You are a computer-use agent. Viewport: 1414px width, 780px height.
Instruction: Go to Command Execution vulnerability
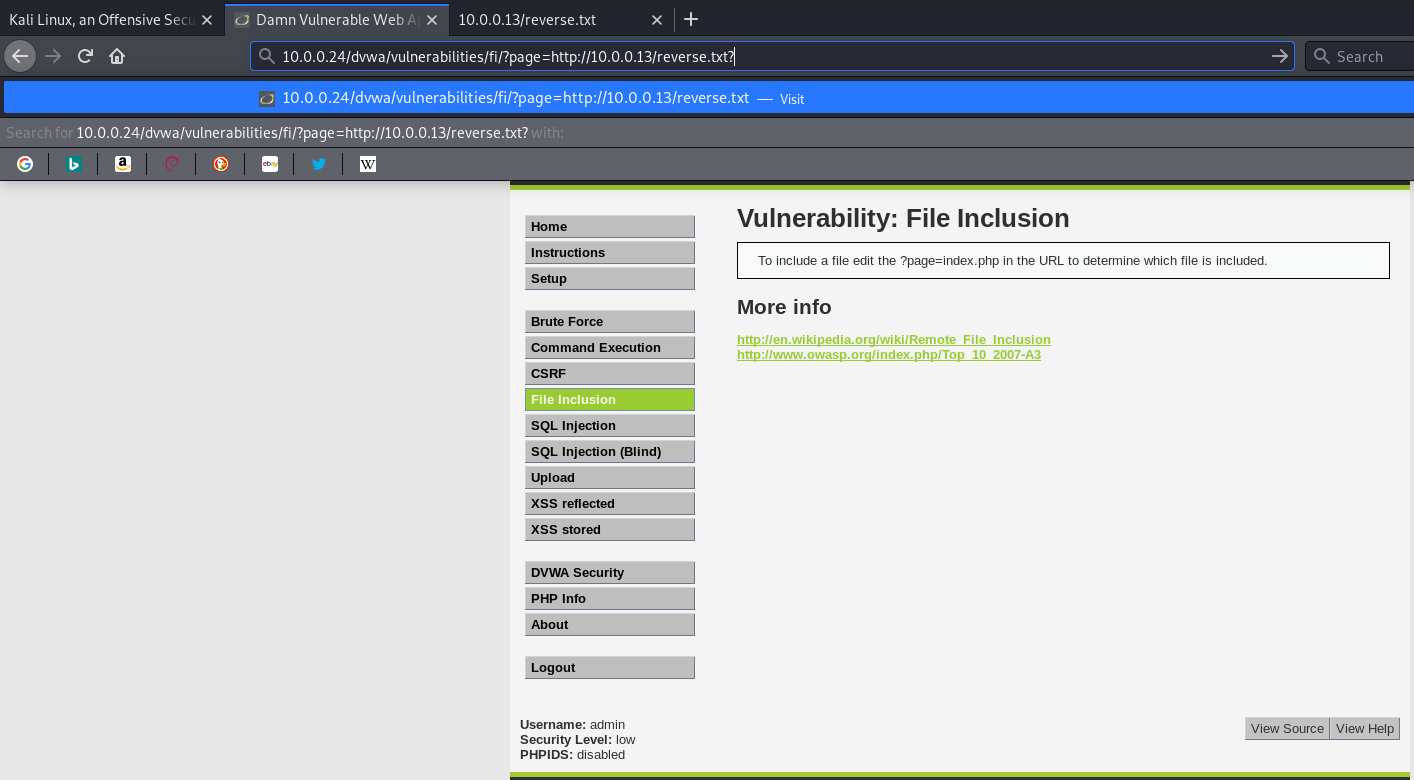click(x=610, y=348)
